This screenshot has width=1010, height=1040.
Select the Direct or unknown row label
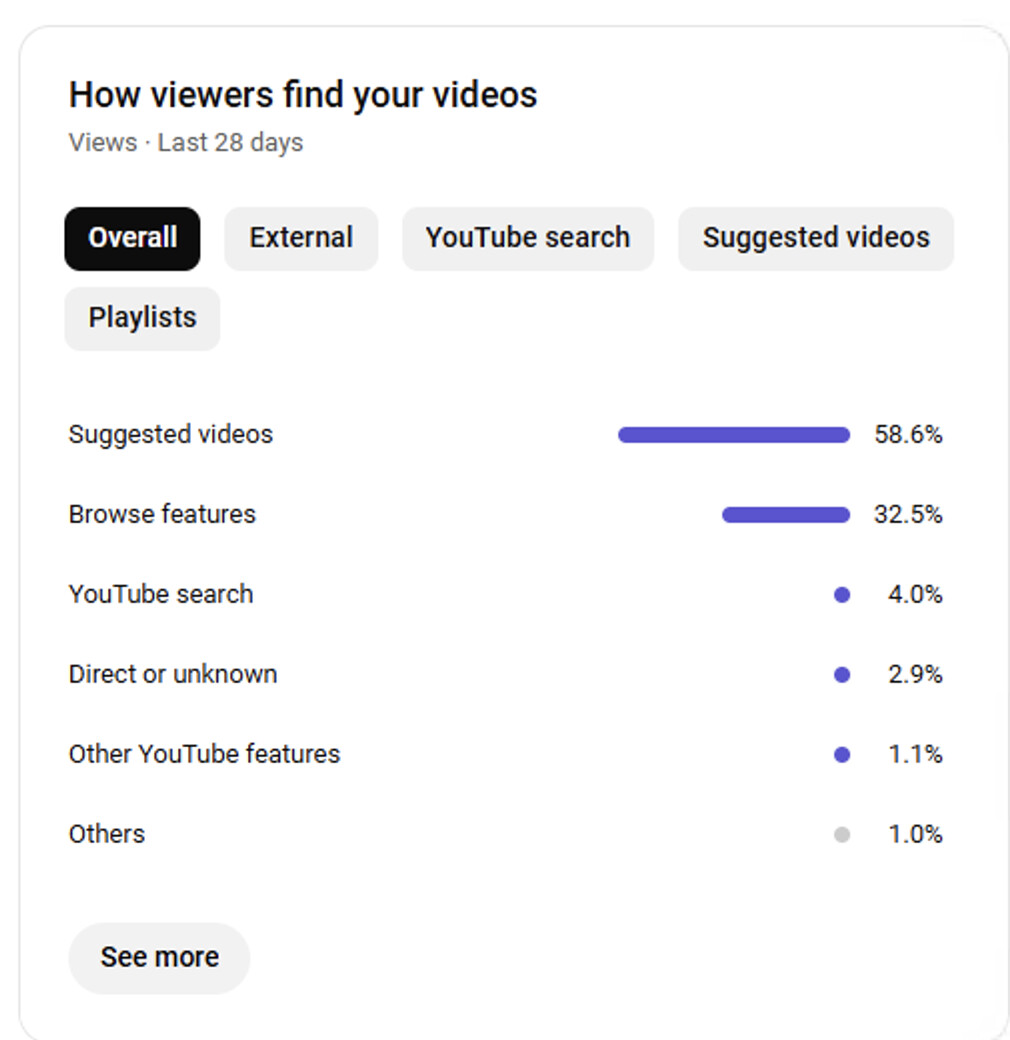click(172, 674)
